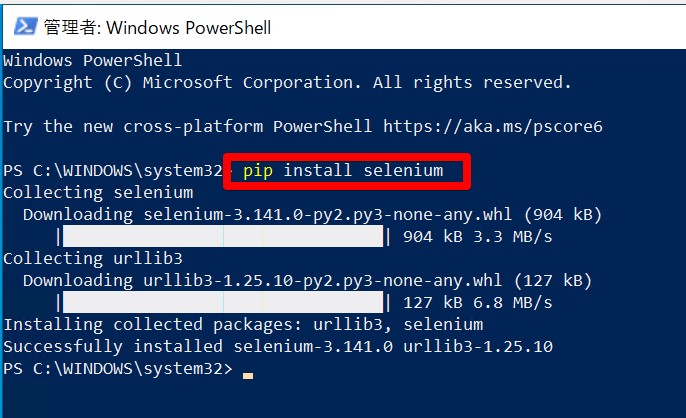Click the word selenium in highlighted command
The image size is (686, 418).
[403, 170]
